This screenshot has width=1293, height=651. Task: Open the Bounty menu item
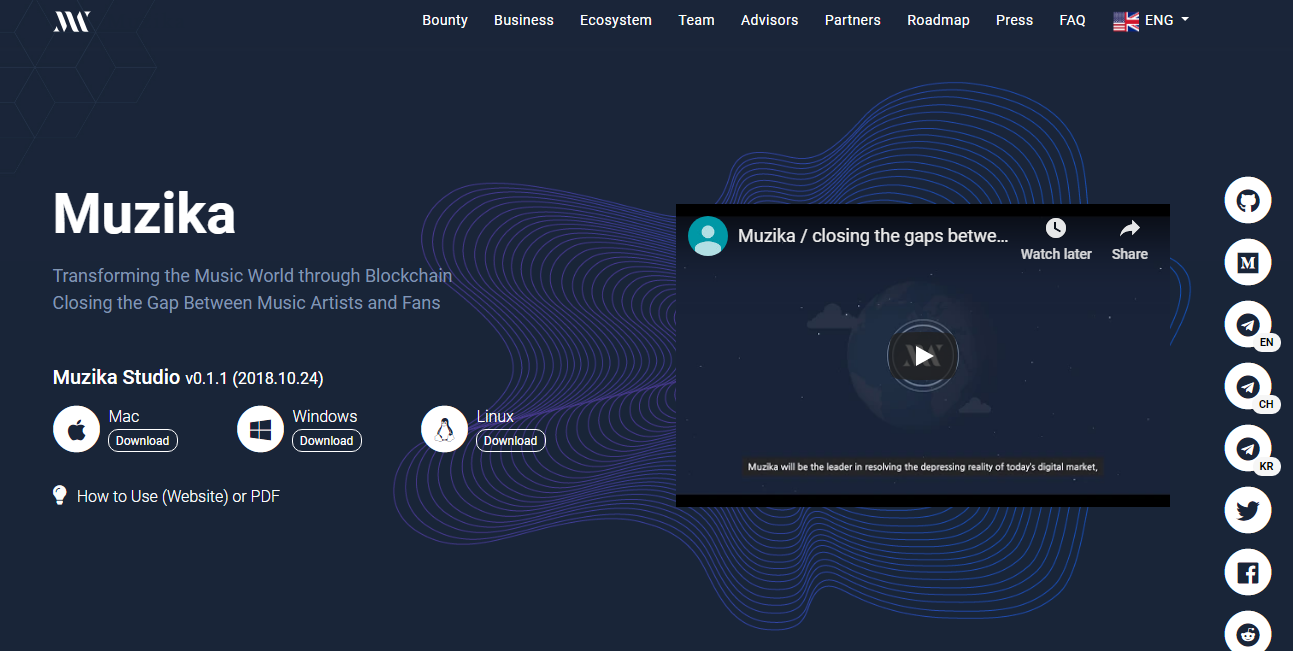pos(444,20)
